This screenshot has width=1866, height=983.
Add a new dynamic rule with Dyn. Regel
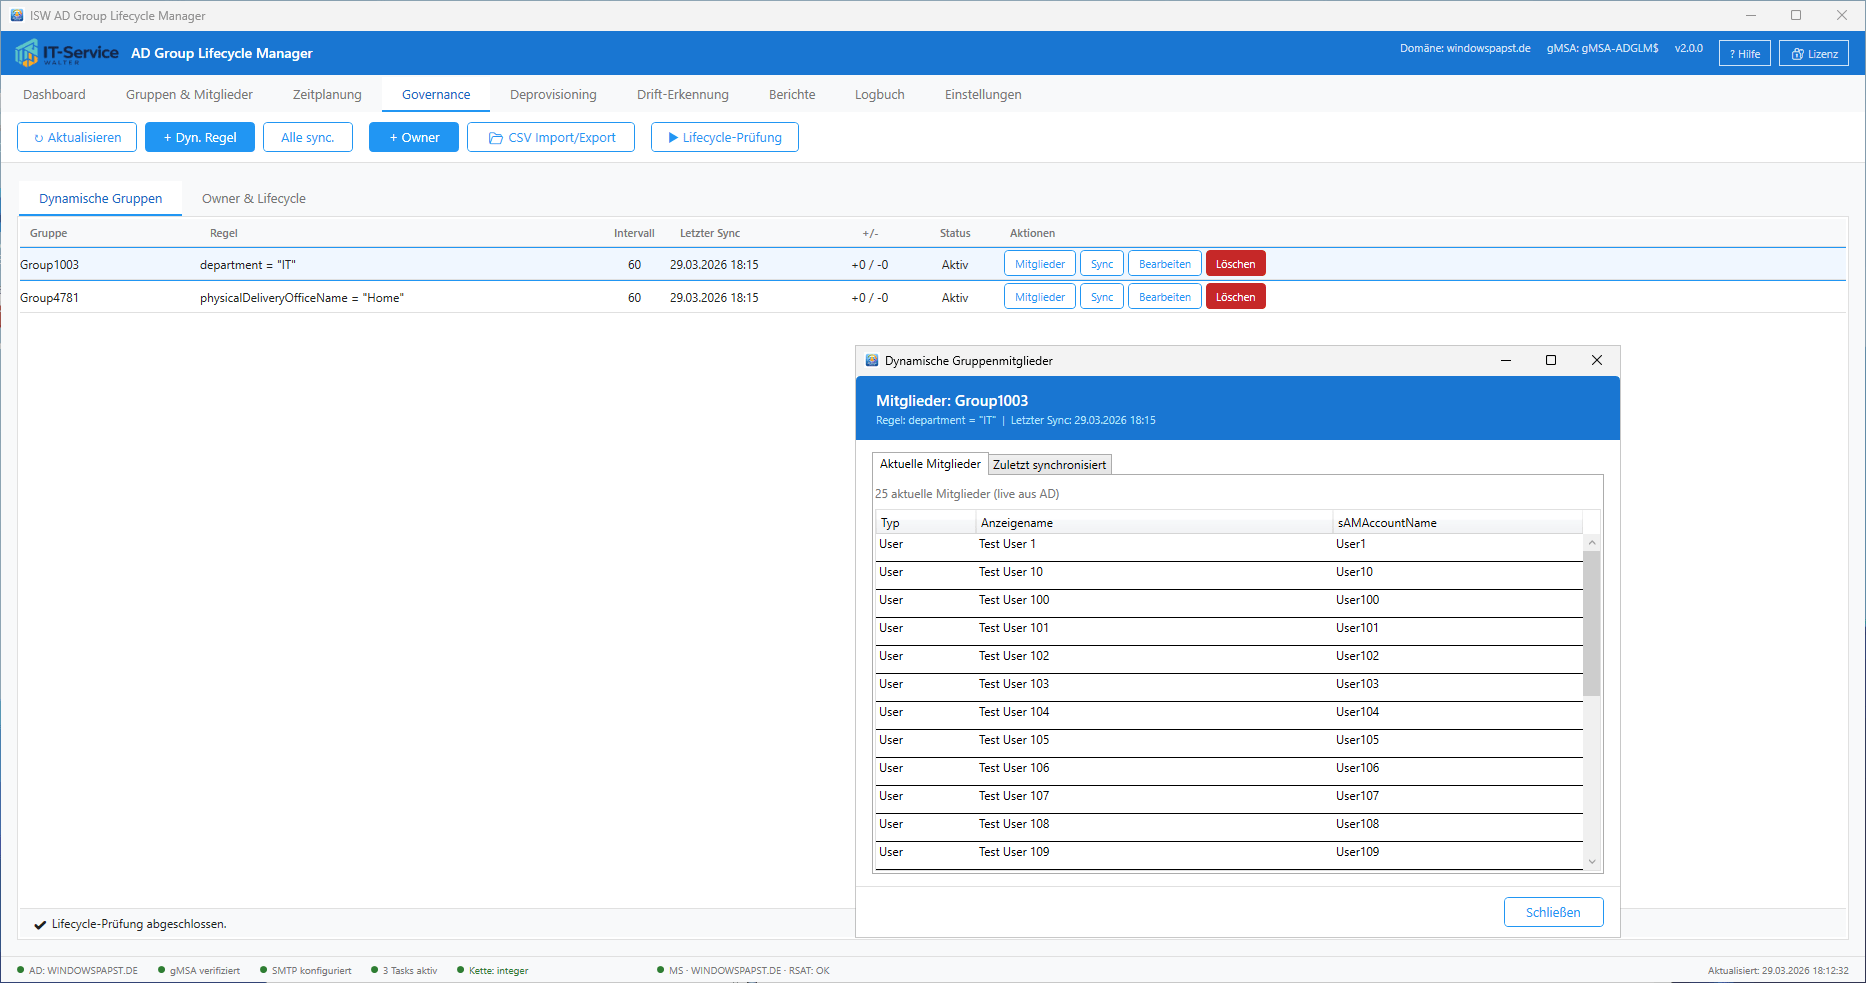[200, 138]
